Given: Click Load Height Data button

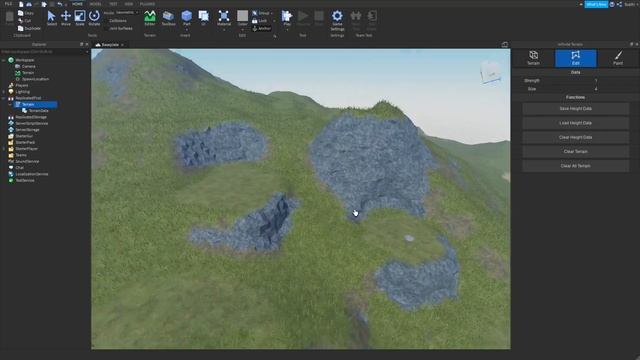Looking at the screenshot, I should 576,123.
